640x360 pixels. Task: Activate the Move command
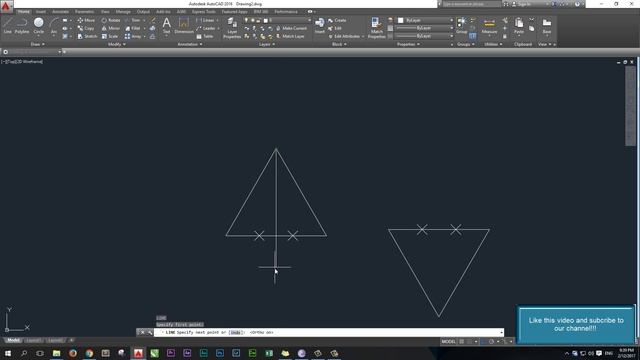(86, 20)
